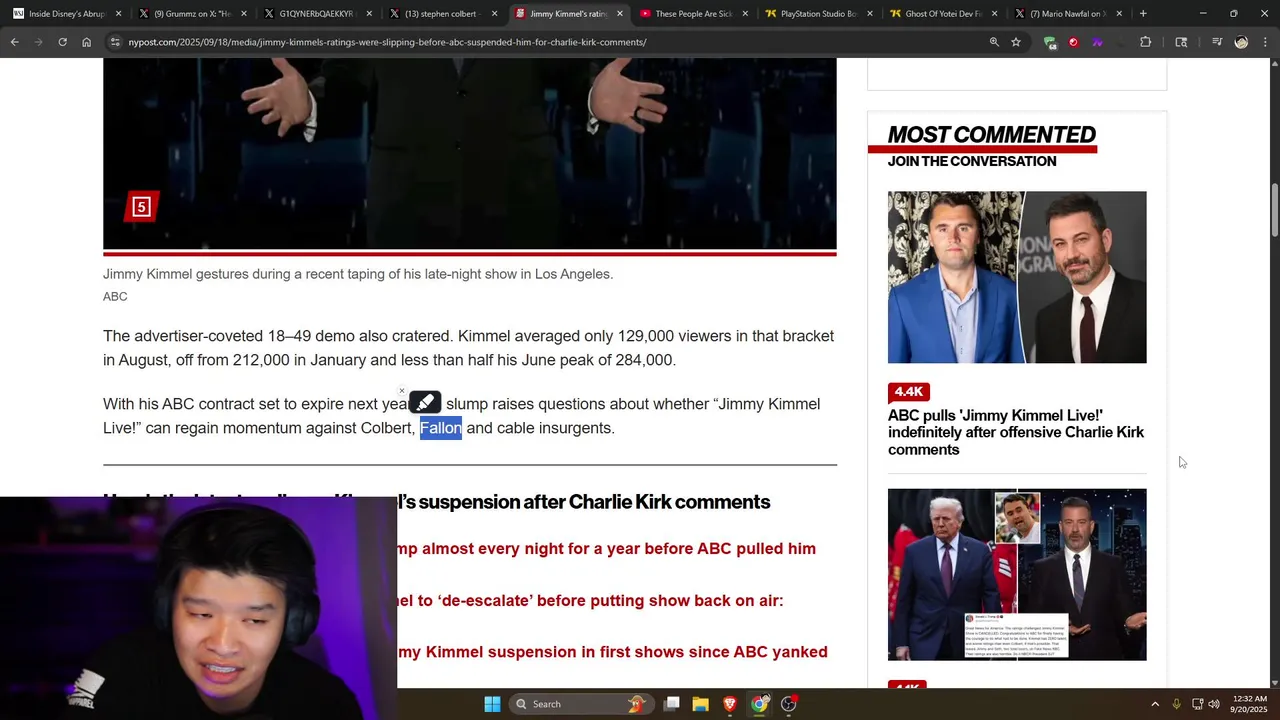Open the Extensions puzzle menu
Screen dimensions: 1280x720
tap(1145, 42)
